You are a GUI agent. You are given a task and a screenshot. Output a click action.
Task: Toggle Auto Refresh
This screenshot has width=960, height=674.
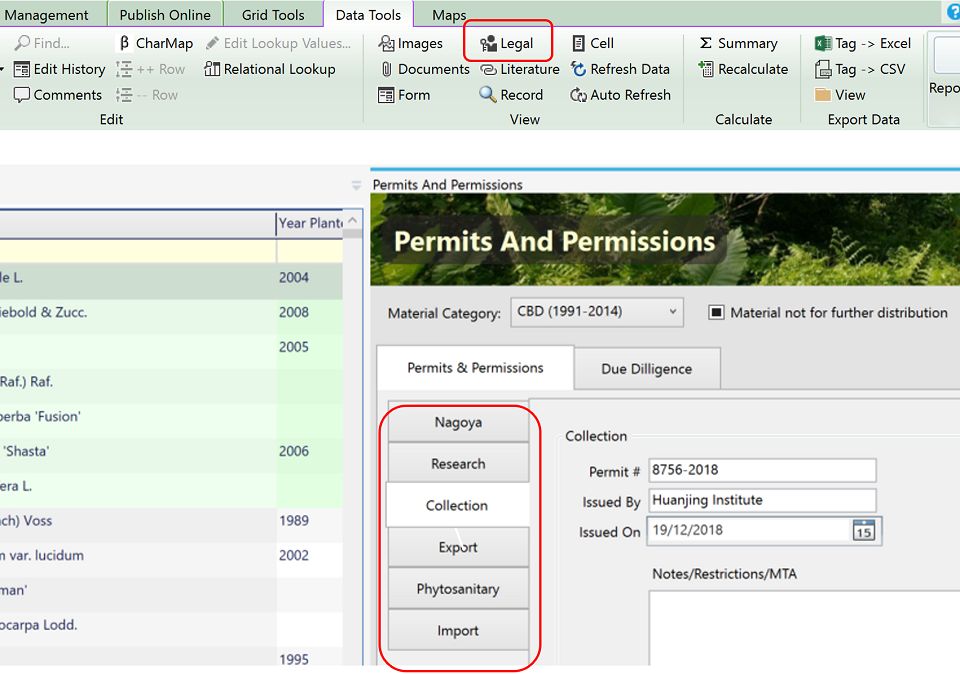pos(620,95)
